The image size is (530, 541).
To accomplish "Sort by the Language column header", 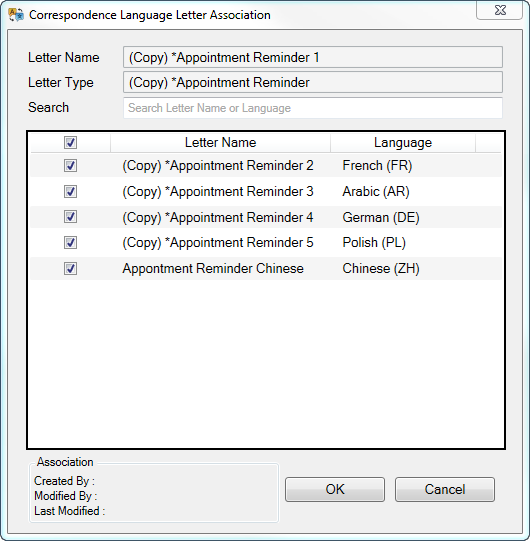I will point(403,142).
